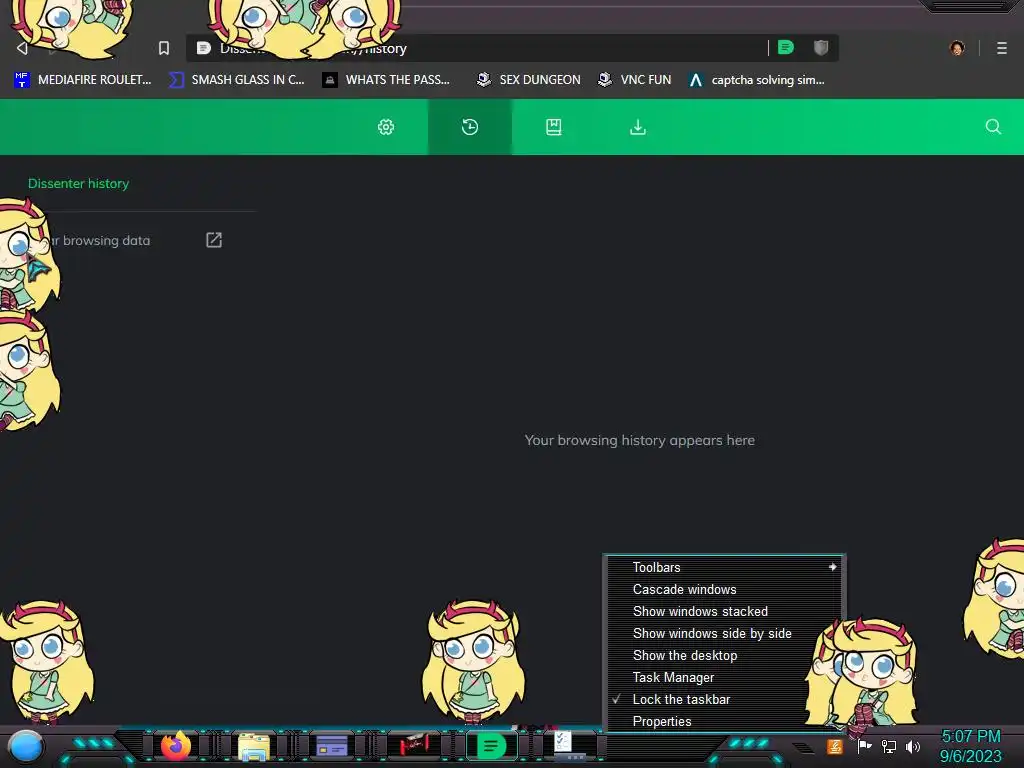Open the purple window taskbar icon
Image resolution: width=1024 pixels, height=768 pixels.
tap(332, 746)
